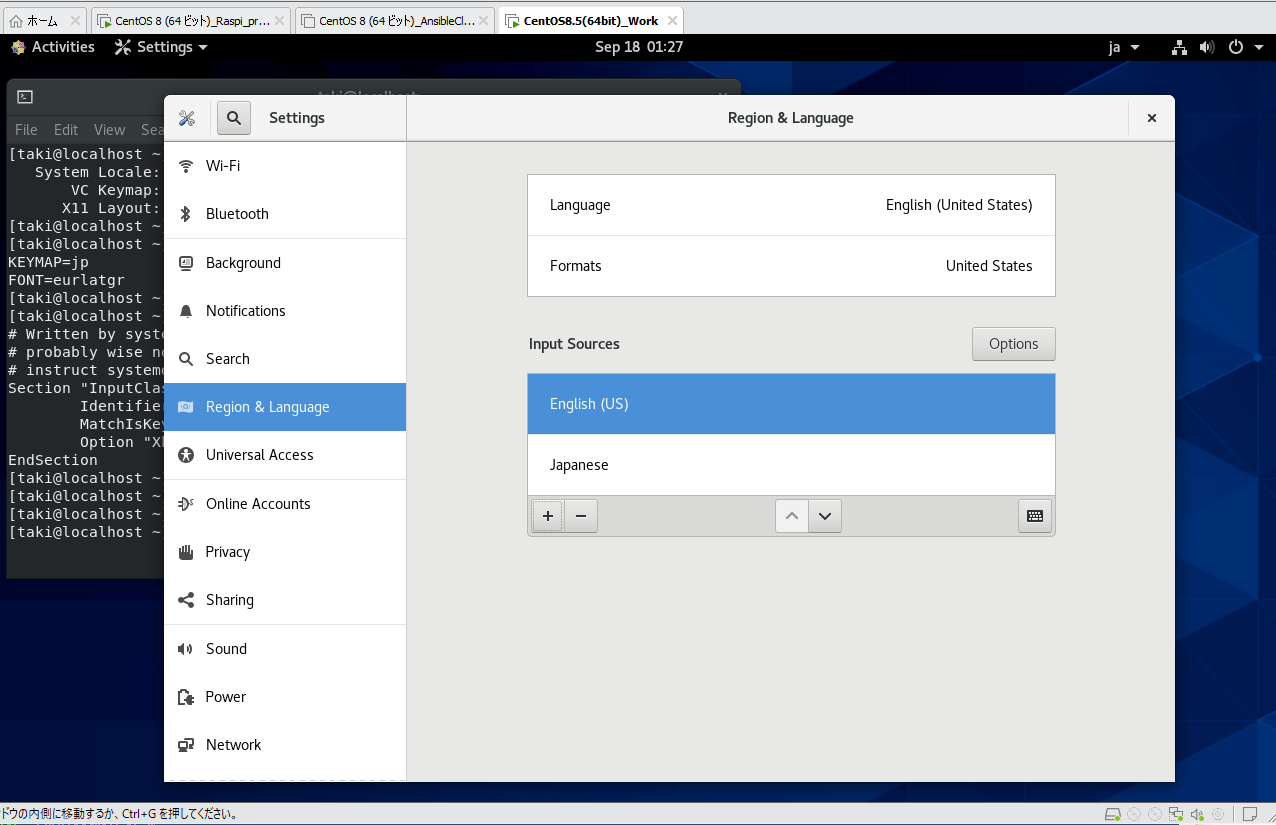Open the Universal Access panel

coord(285,455)
